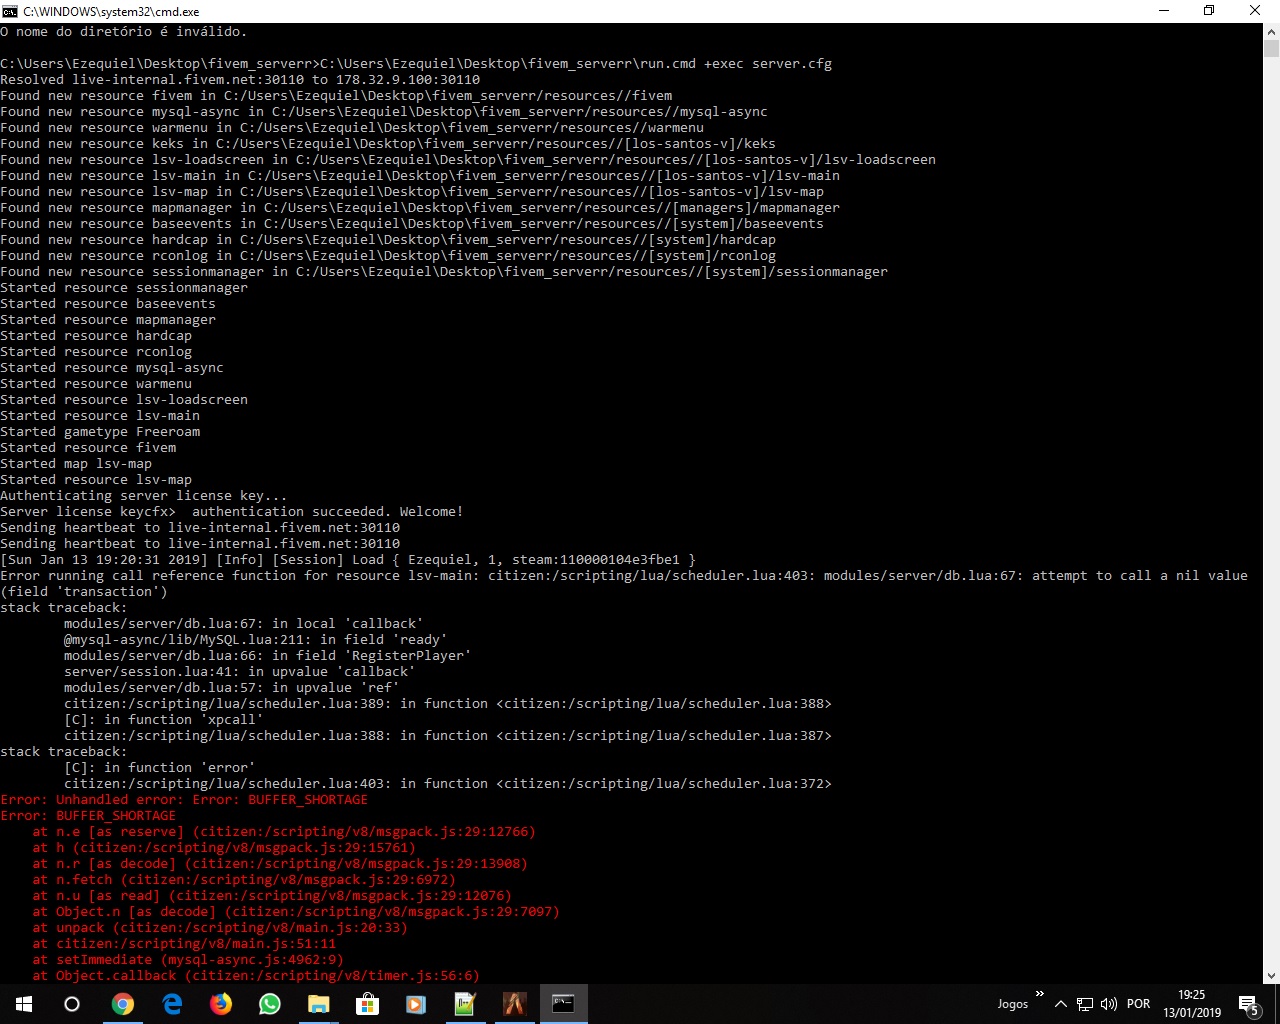
Task: Switch to the active cmd taskbar window
Action: [x=563, y=1004]
